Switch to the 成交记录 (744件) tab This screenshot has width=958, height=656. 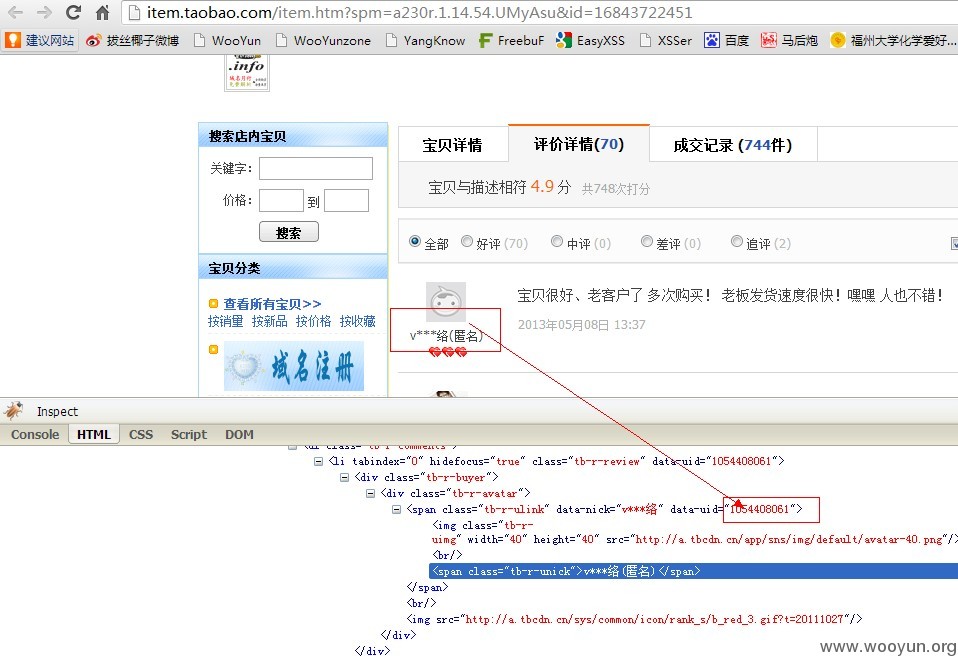coord(733,145)
